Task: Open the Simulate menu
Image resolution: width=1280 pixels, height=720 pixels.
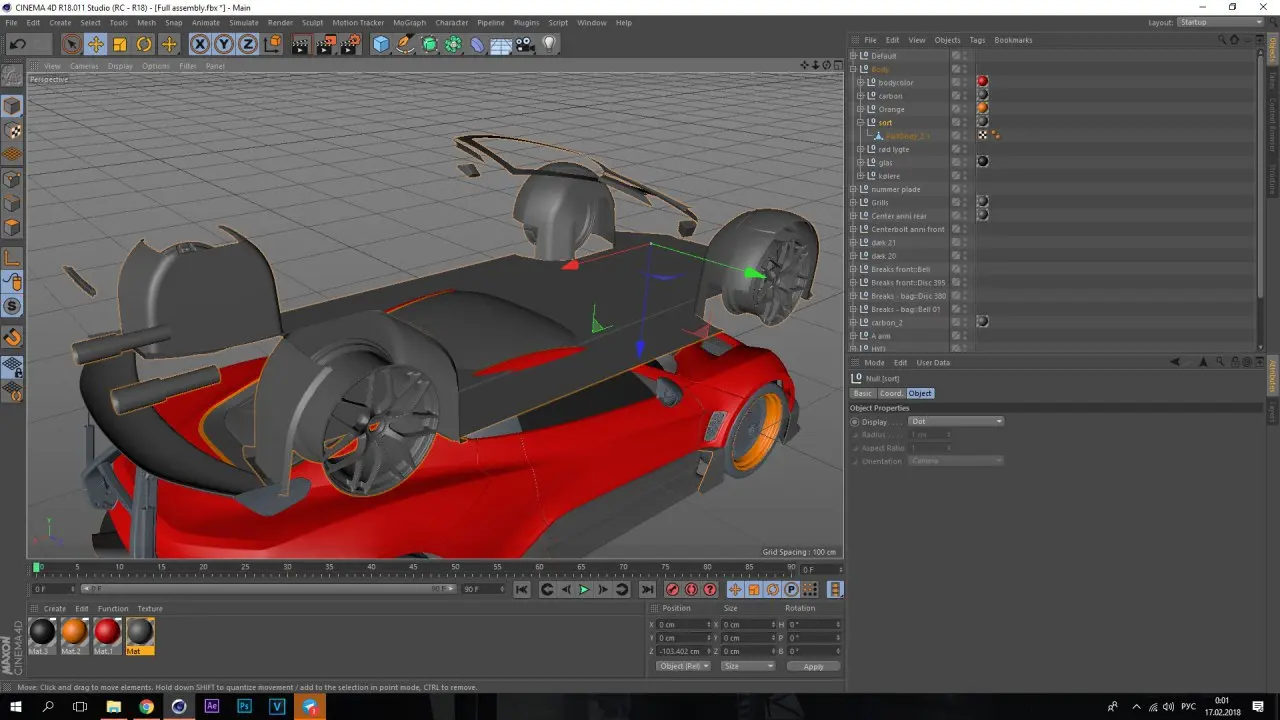Action: pyautogui.click(x=244, y=22)
